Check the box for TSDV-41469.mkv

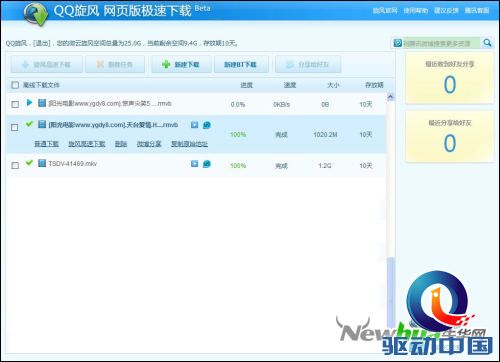(x=15, y=165)
